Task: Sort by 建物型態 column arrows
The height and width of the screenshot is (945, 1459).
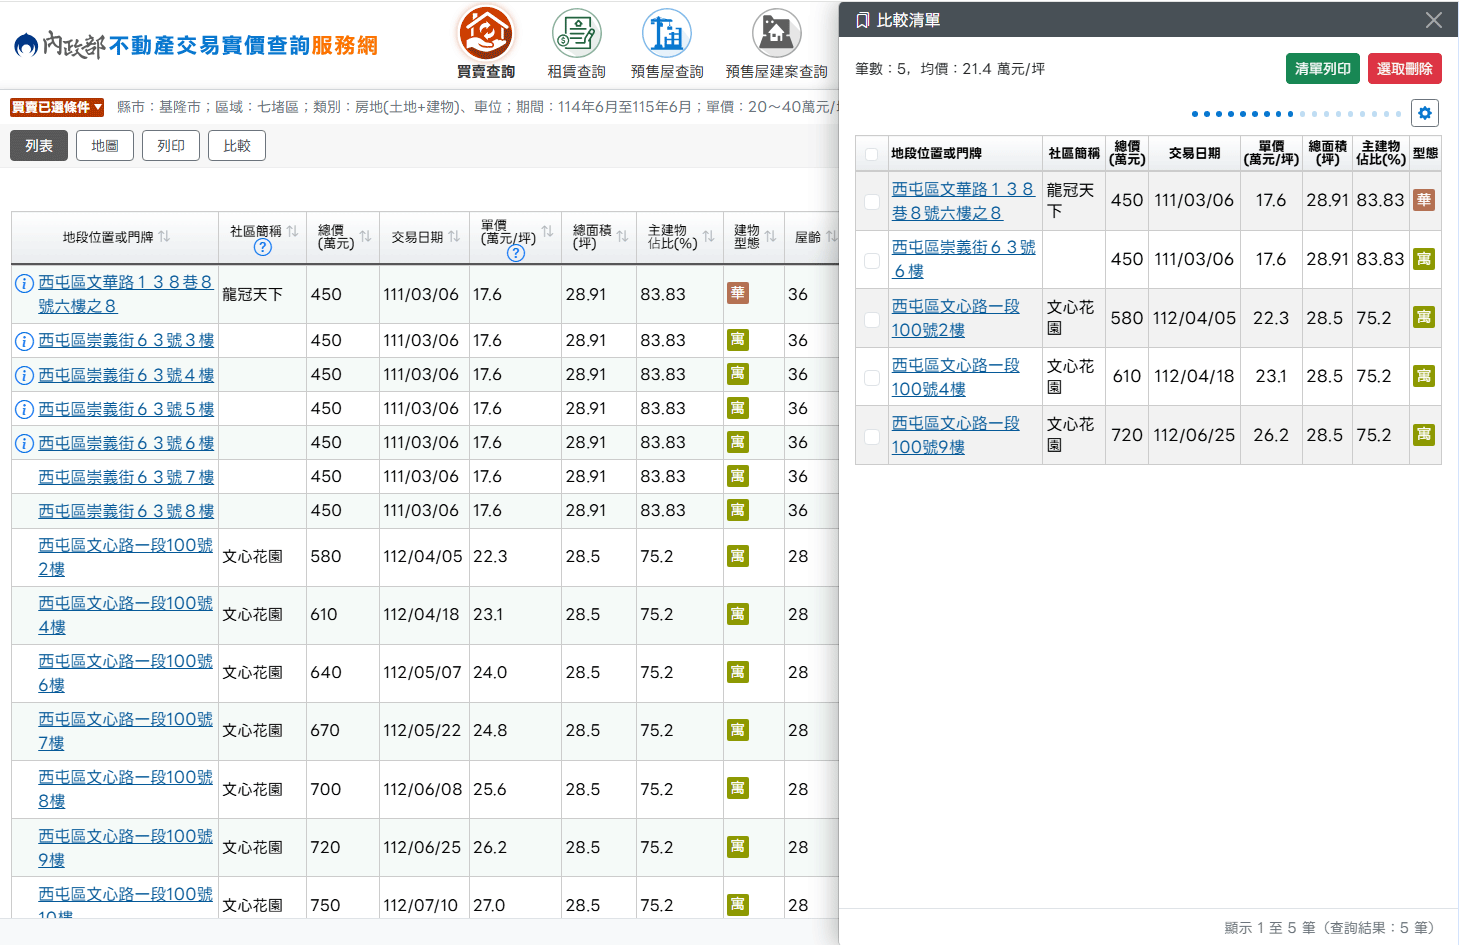Action: (x=770, y=237)
